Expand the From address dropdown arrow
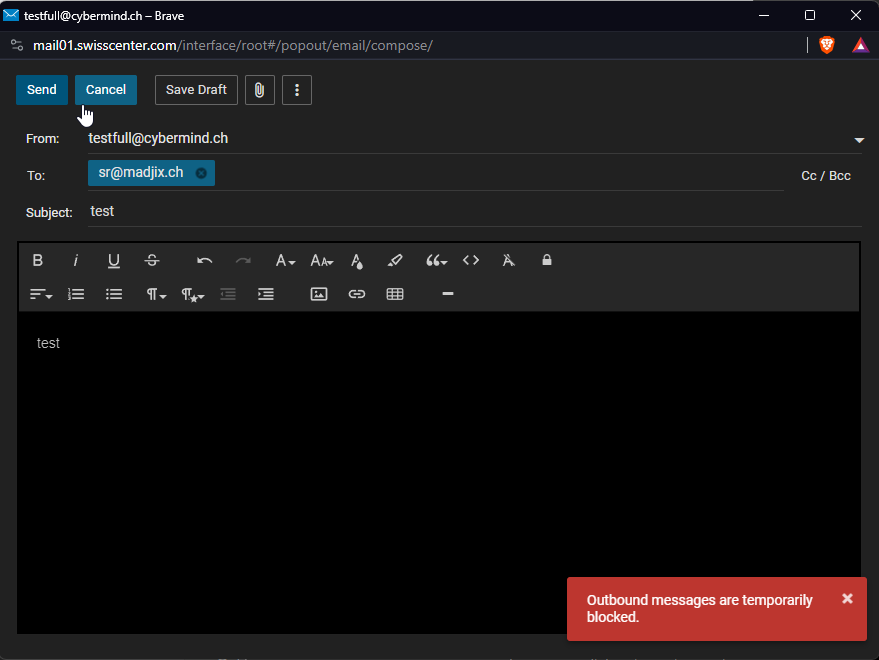Screen dimensions: 879x660 point(859,140)
